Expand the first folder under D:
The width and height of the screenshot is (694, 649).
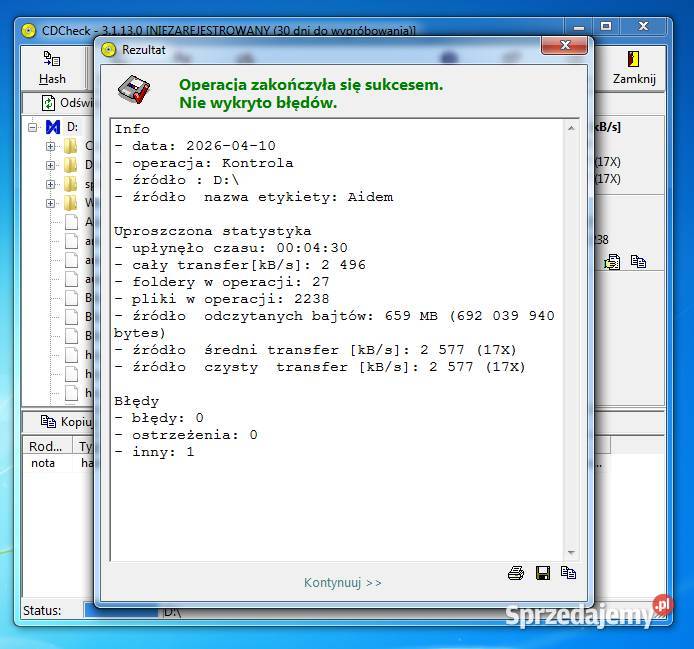(50, 146)
